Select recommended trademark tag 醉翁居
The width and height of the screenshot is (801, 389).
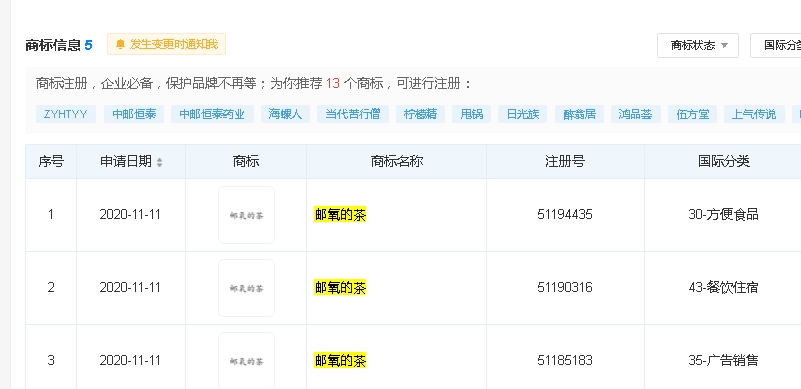click(x=579, y=114)
